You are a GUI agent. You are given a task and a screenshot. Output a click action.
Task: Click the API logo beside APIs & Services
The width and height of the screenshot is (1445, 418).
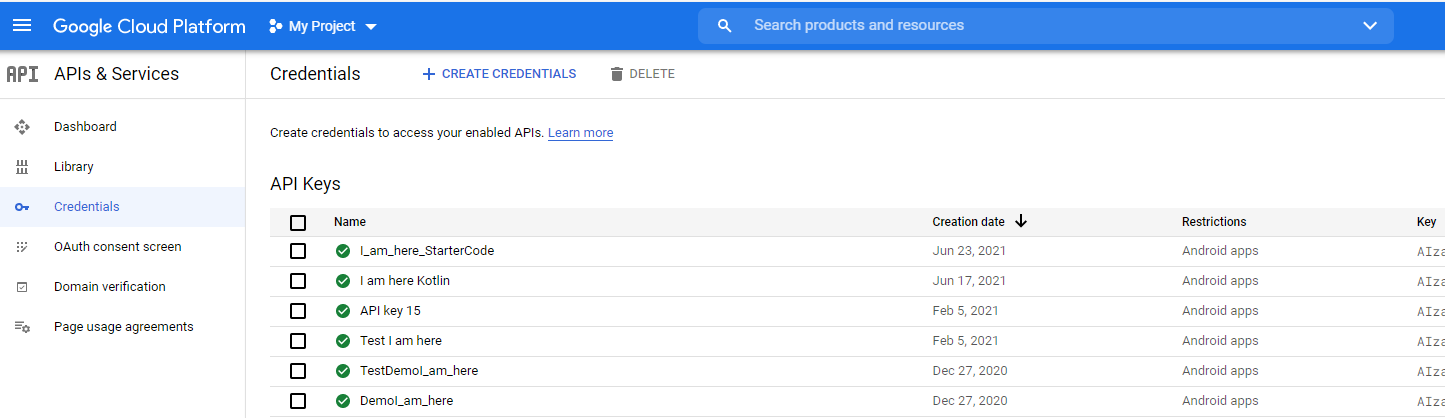(22, 74)
